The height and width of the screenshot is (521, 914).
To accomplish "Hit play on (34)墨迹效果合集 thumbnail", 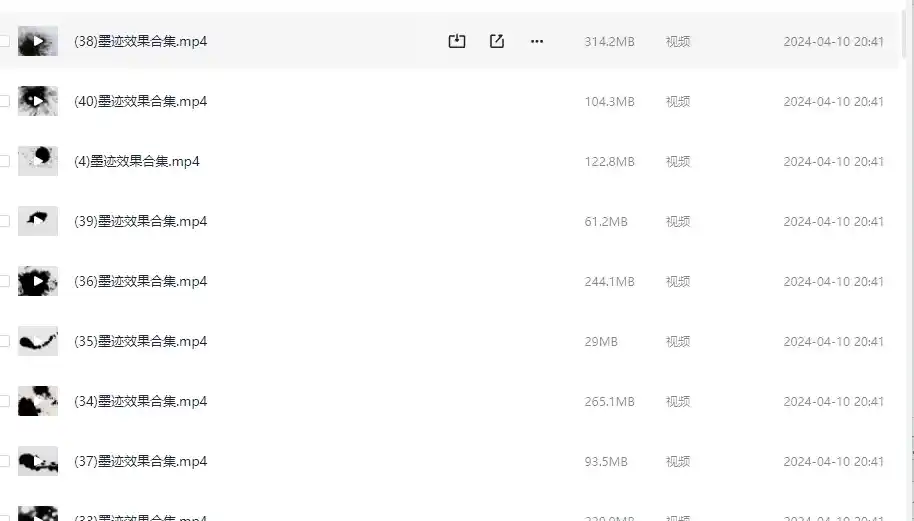I will point(38,401).
